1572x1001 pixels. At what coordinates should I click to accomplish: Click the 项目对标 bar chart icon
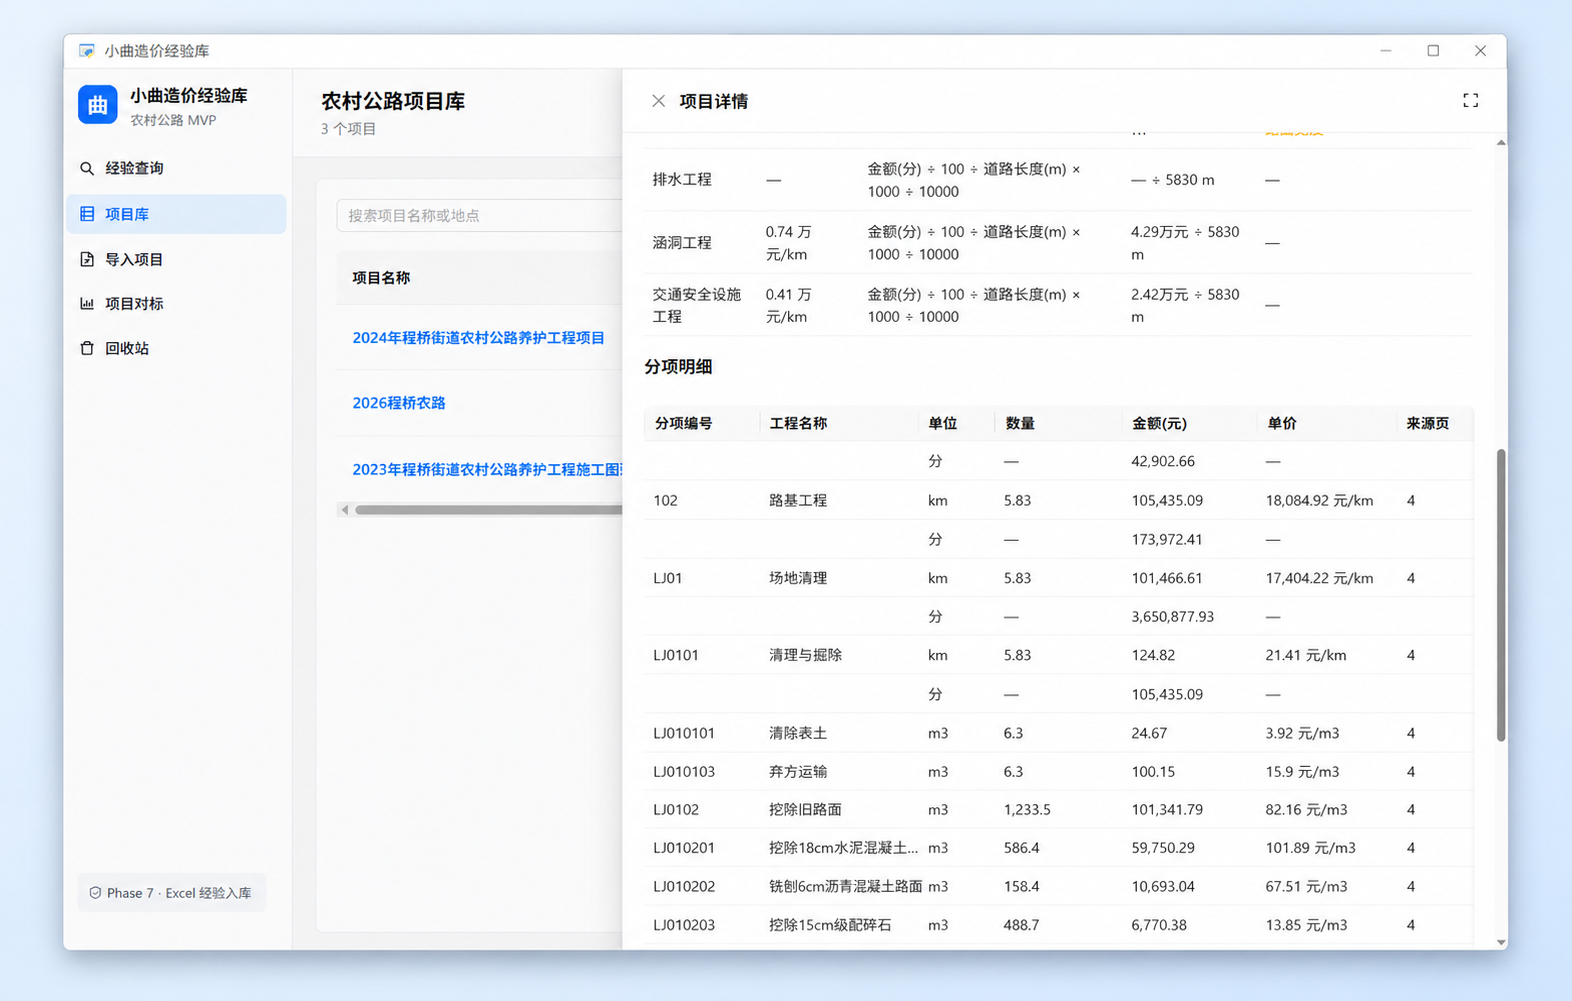point(87,303)
